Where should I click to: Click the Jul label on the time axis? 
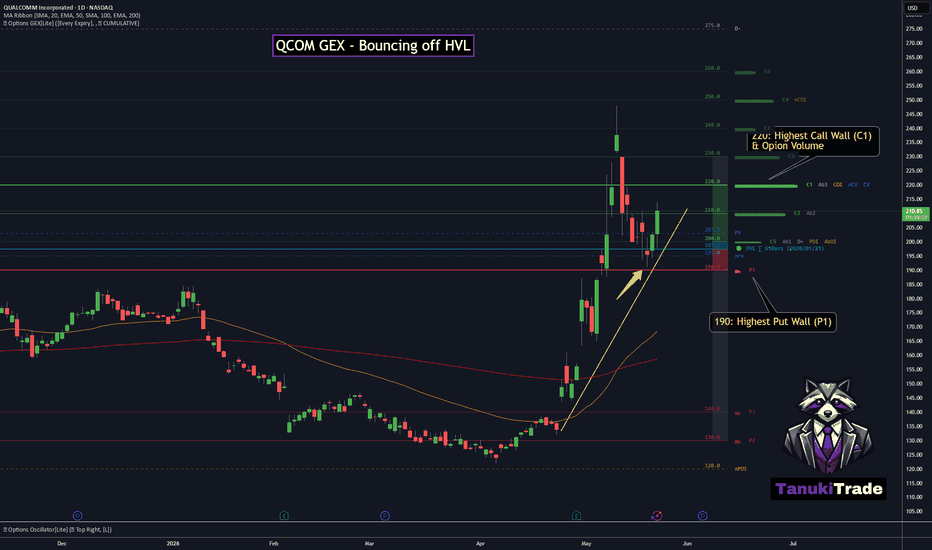[x=793, y=543]
